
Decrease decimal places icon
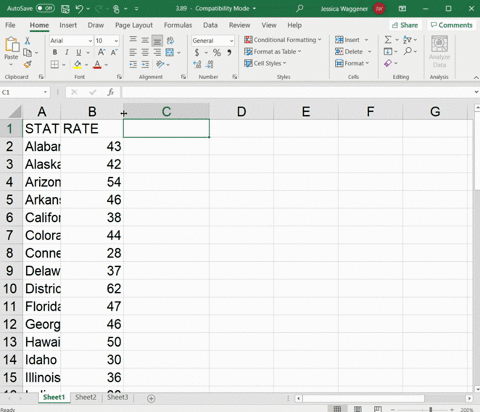[209, 64]
